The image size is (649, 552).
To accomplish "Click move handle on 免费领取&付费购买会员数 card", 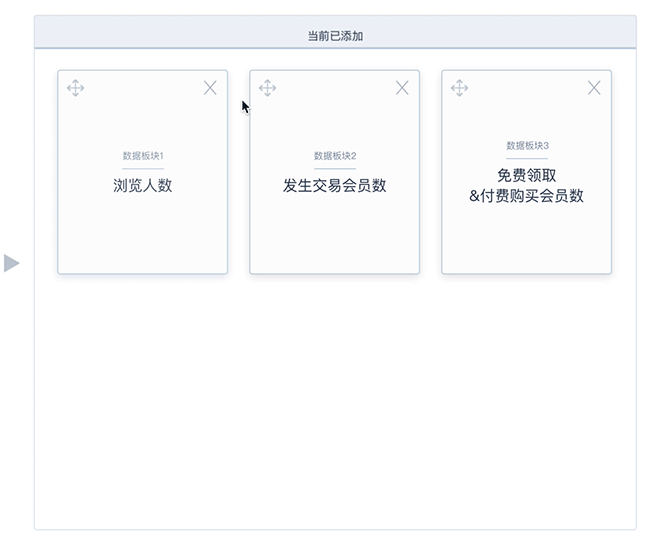I will [x=459, y=88].
